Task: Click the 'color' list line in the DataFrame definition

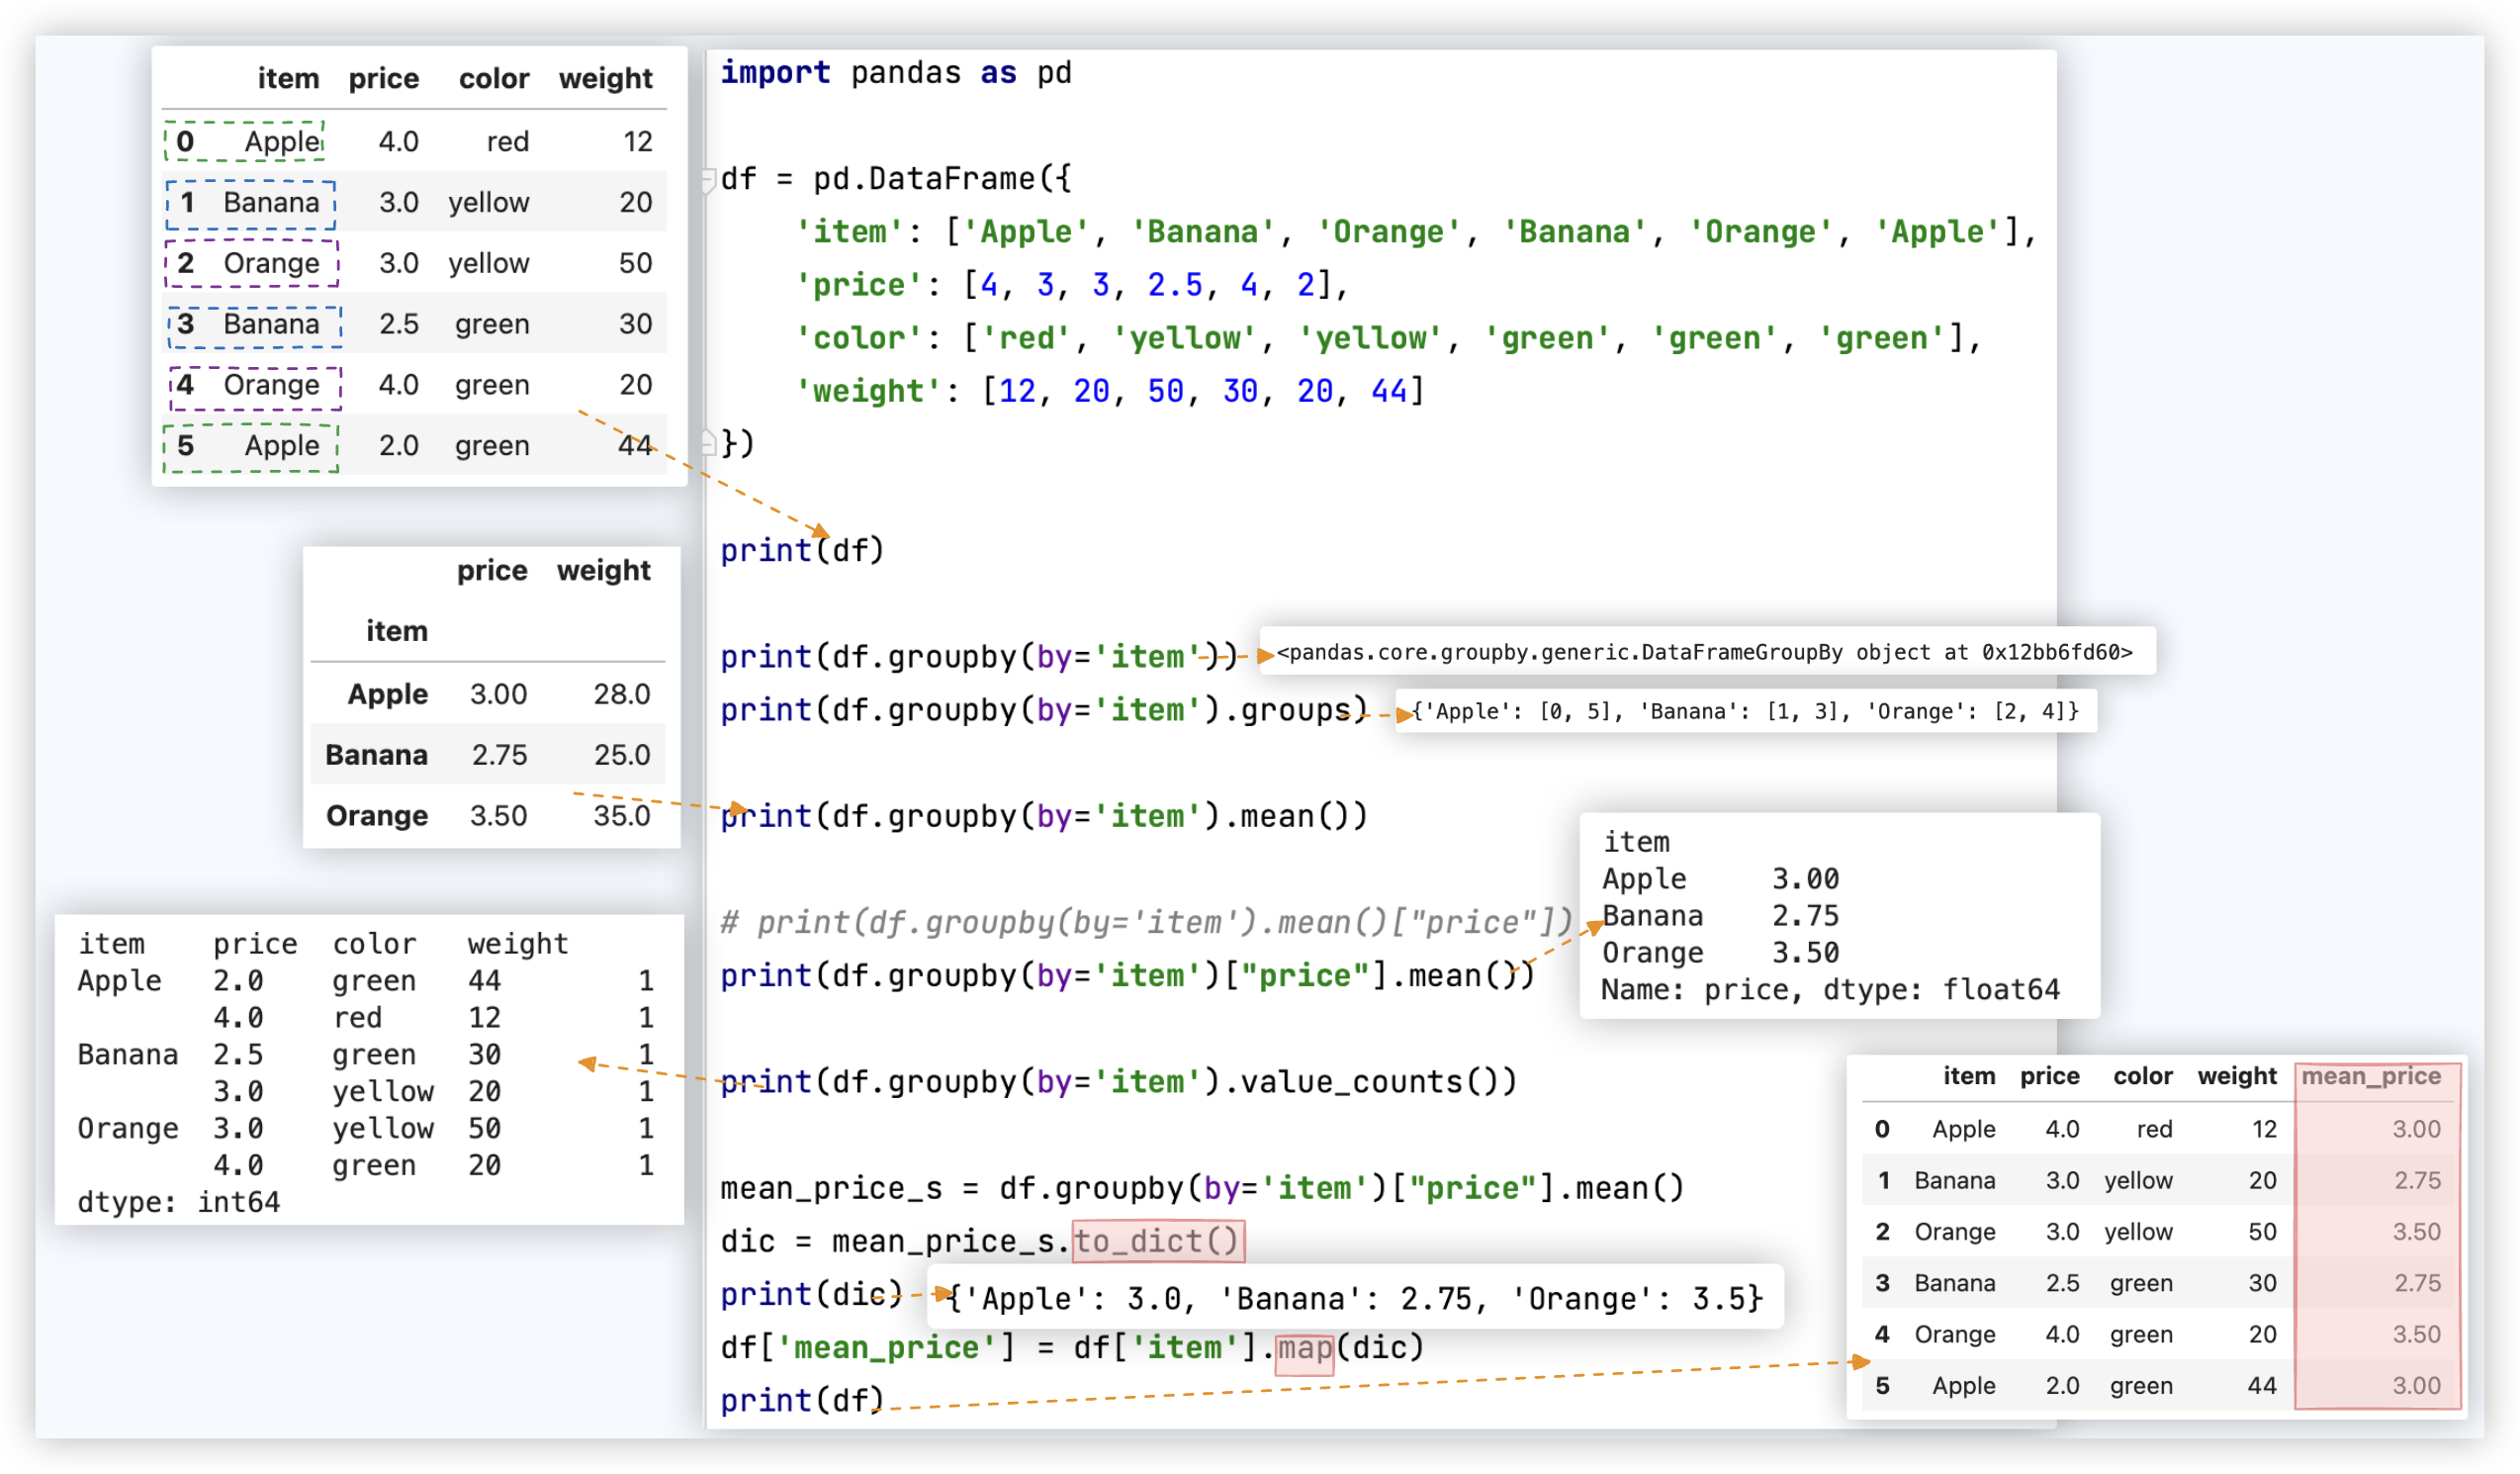Action: click(1388, 338)
